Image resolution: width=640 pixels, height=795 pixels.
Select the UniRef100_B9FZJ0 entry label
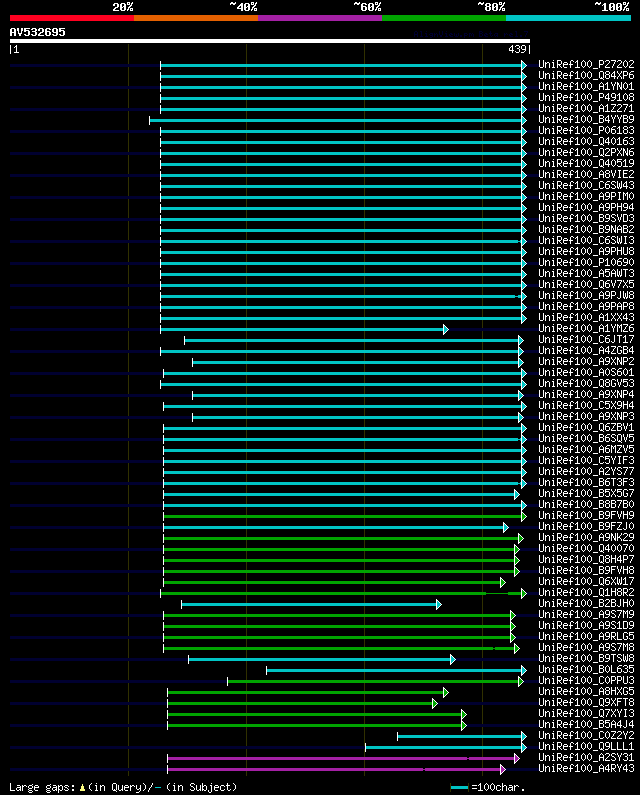[586, 526]
